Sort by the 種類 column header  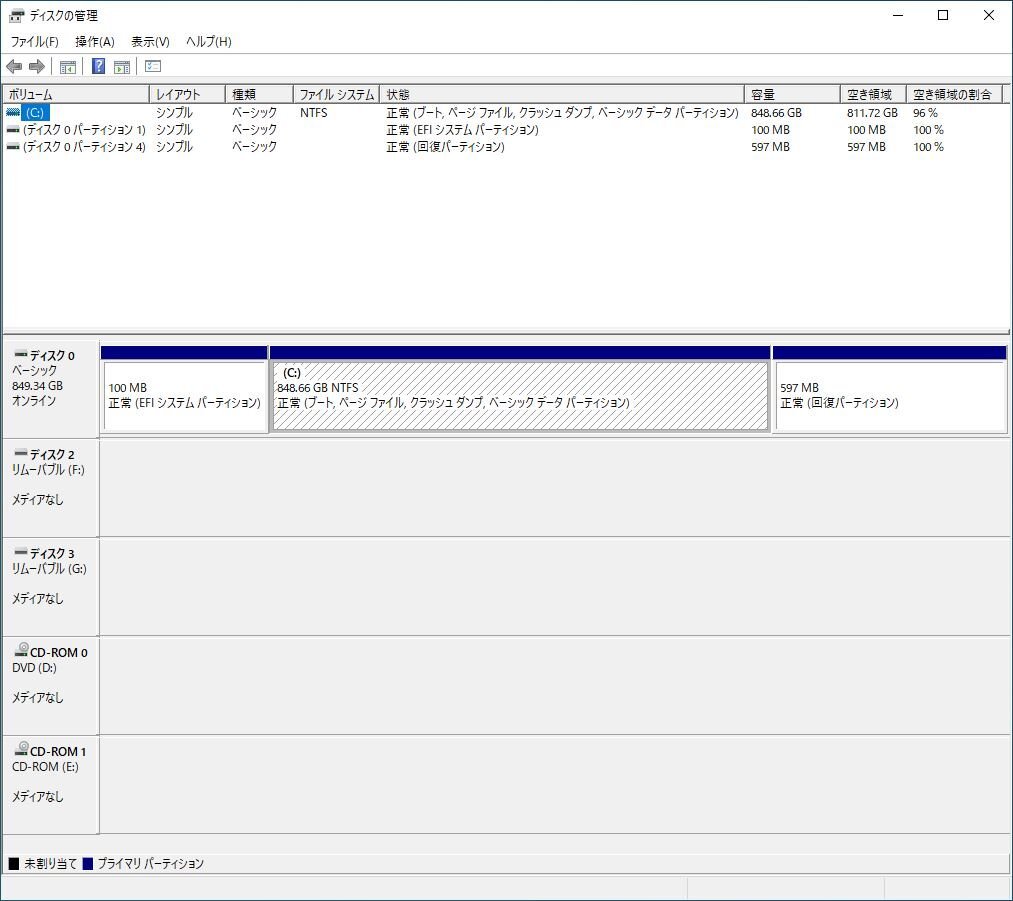click(x=259, y=94)
